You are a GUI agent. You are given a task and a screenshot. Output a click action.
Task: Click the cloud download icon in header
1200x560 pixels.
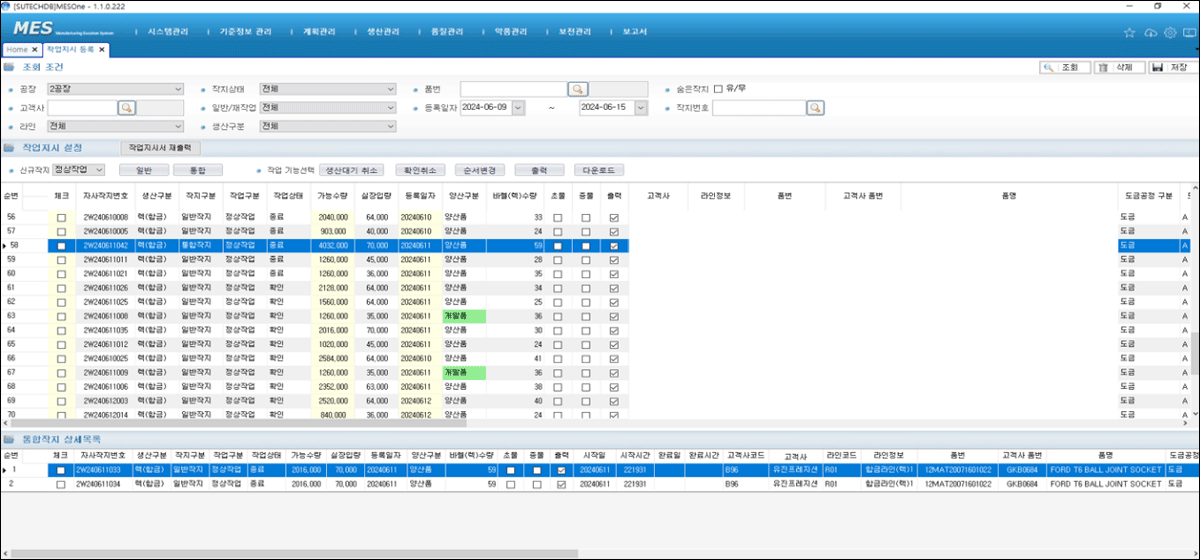pos(1150,33)
